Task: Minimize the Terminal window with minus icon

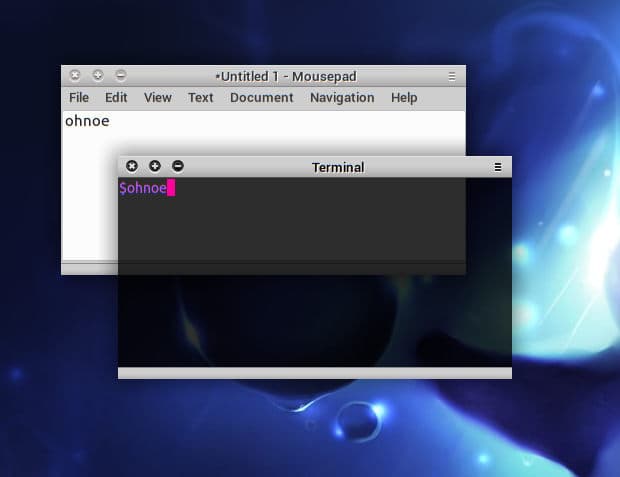Action: pyautogui.click(x=178, y=166)
